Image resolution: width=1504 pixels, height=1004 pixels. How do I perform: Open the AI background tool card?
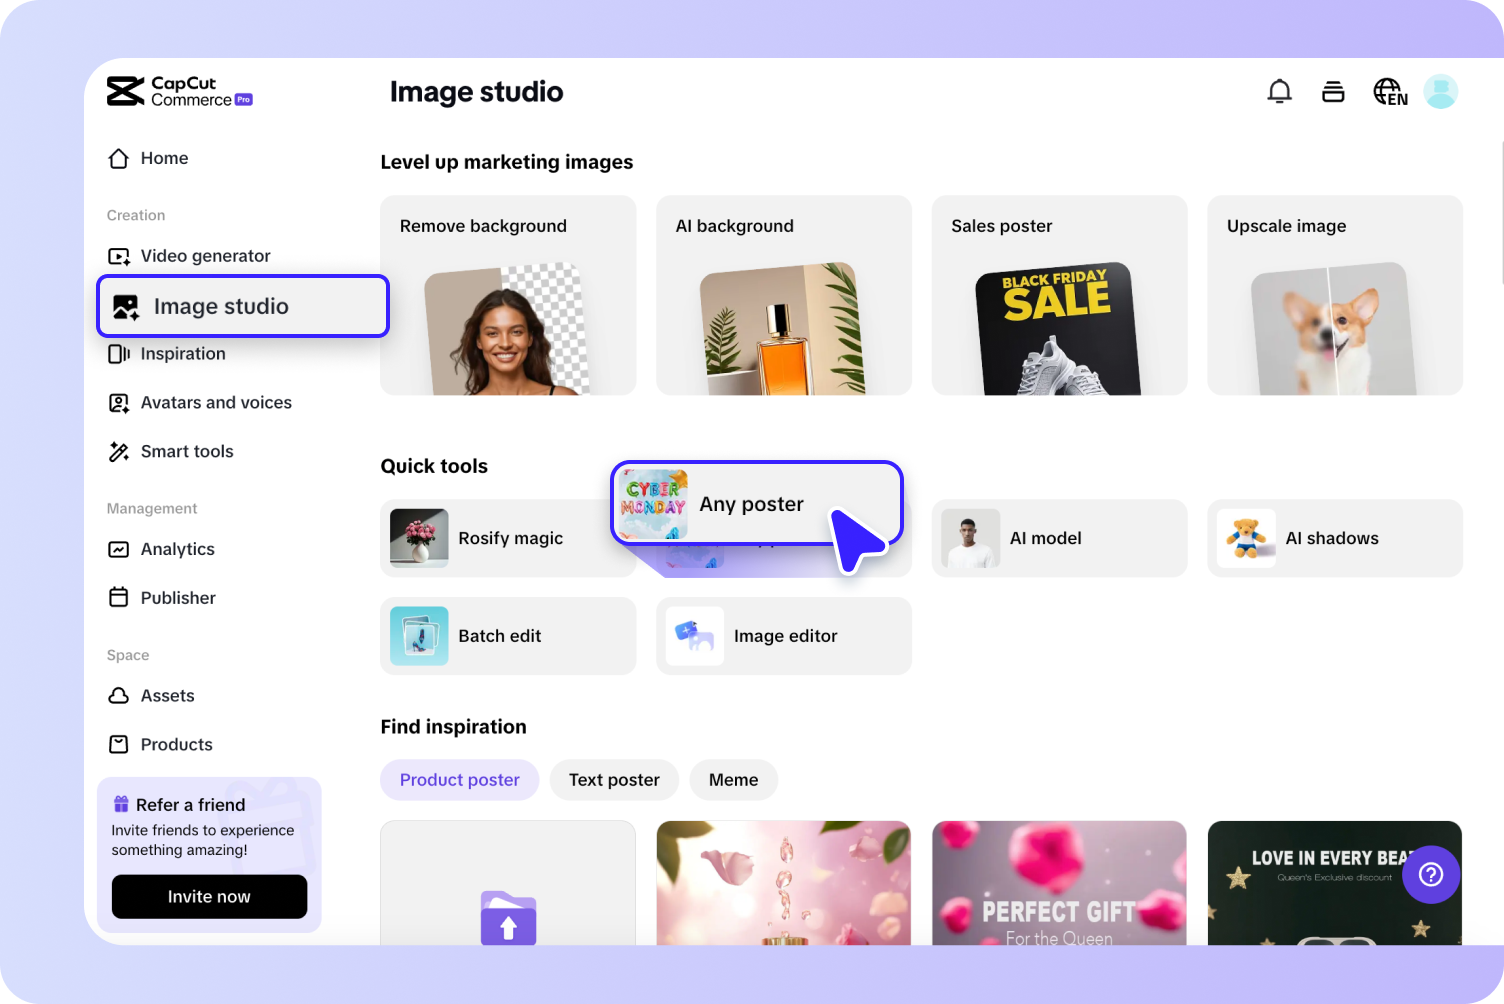[784, 295]
